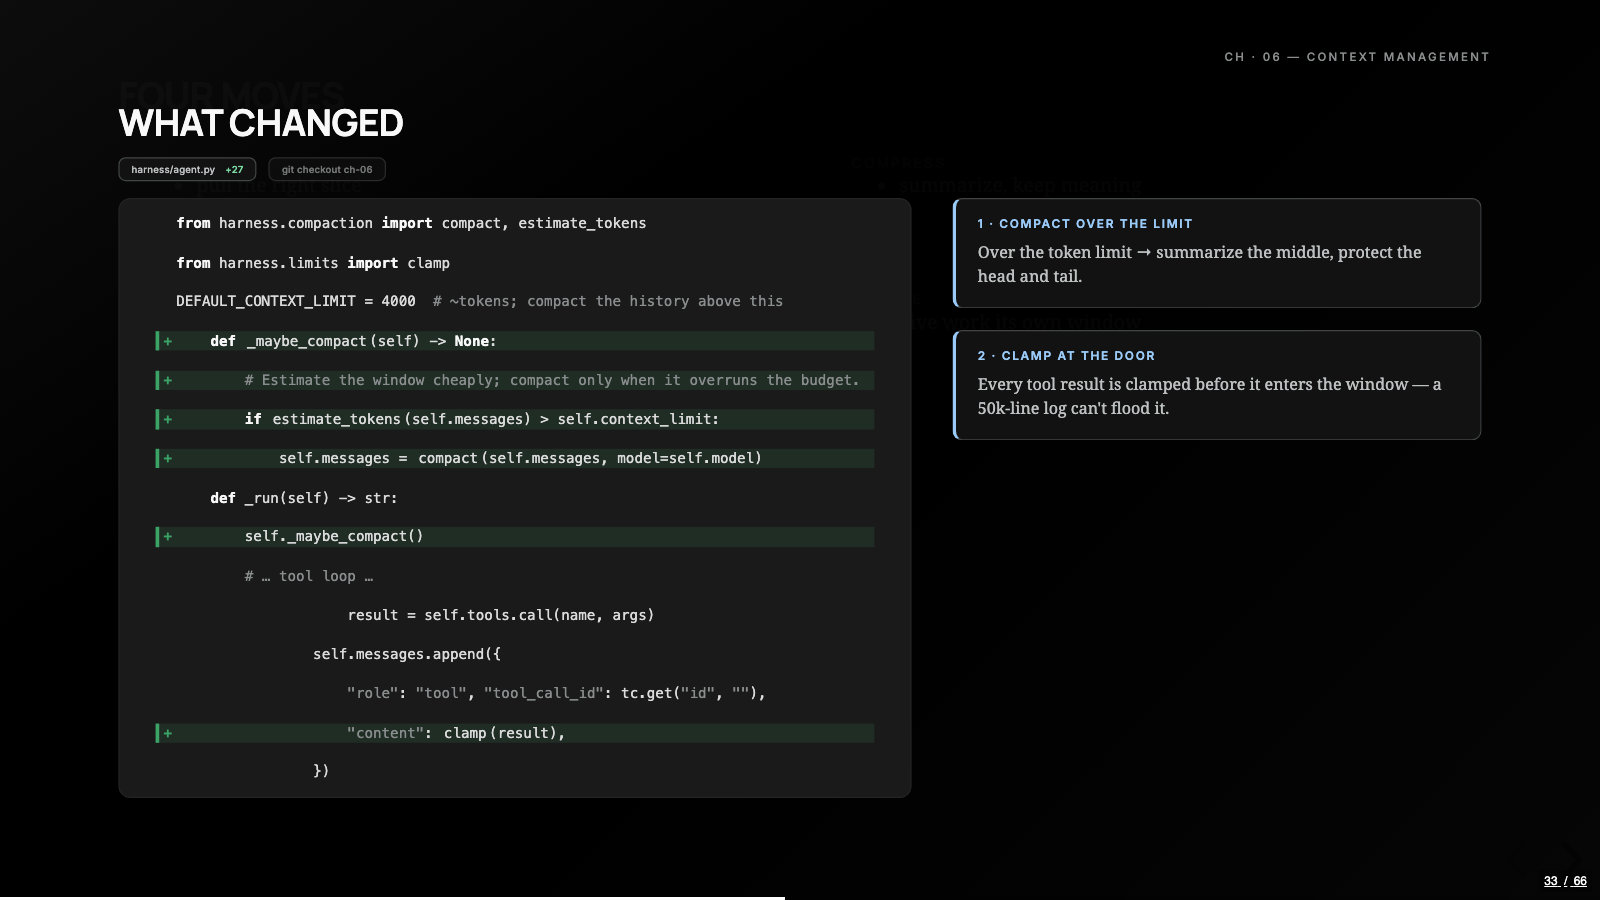The image size is (1600, 900).
Task: Click the slide progress bar at the bottom
Action: point(800,898)
